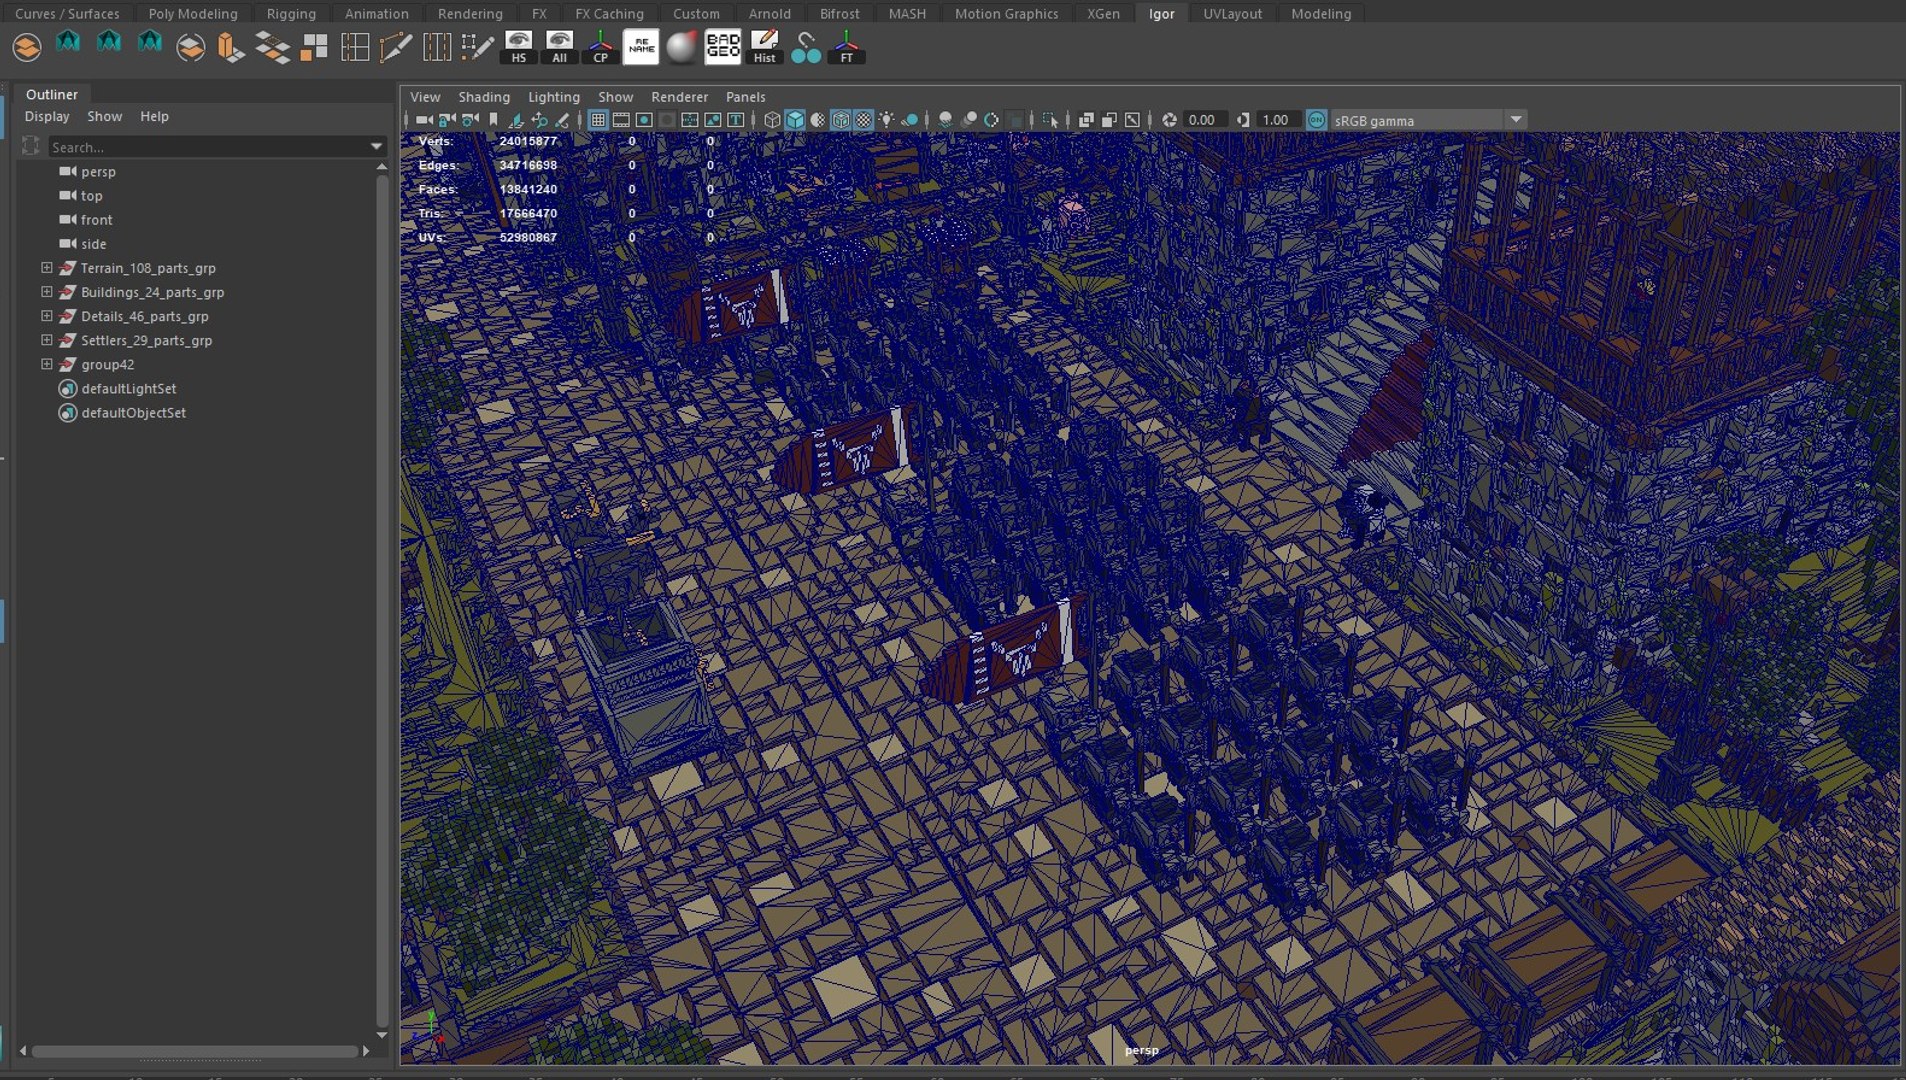Click the Outliner search field
Viewport: 1906px width, 1080px height.
click(215, 147)
